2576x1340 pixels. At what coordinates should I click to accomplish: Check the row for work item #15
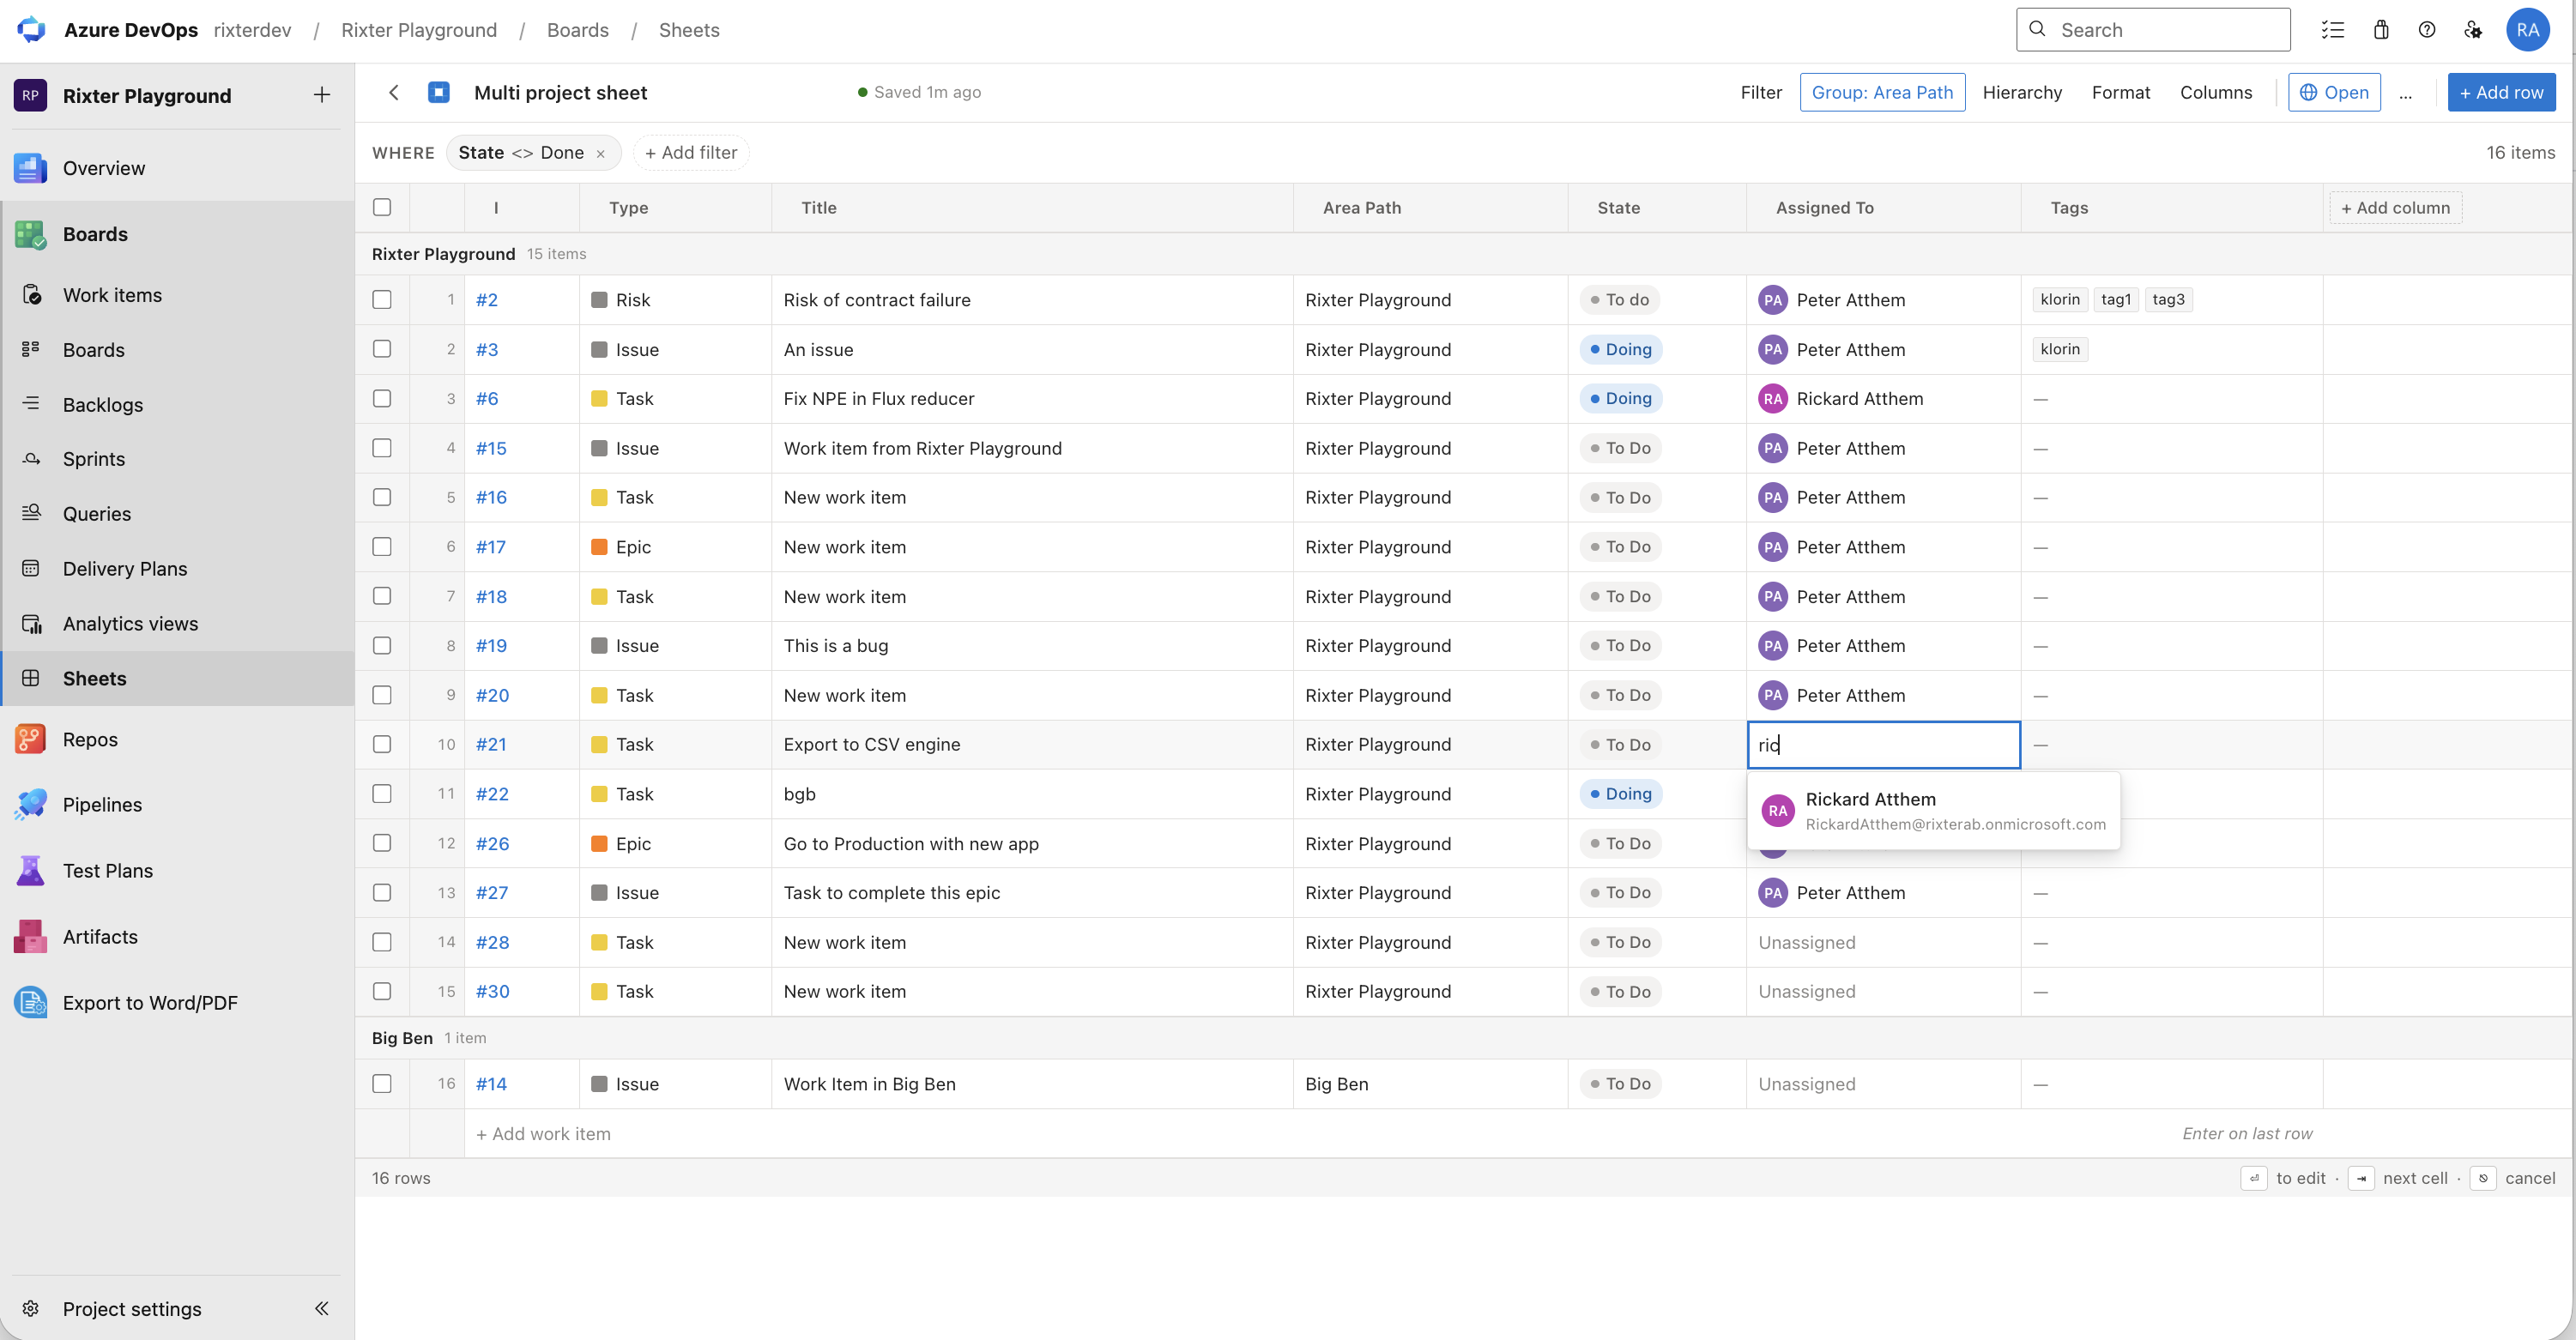(382, 448)
